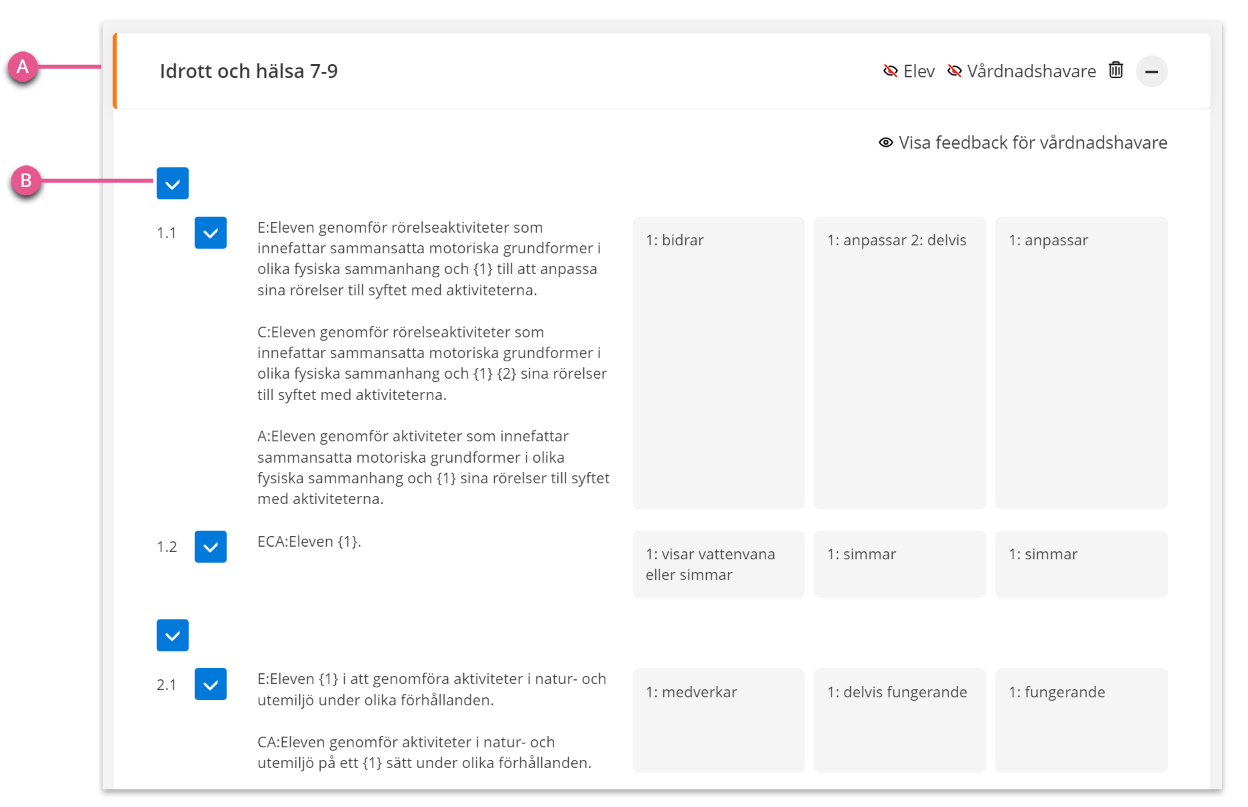Select the '1: anpassar 2: delvis' cell
Image resolution: width=1248 pixels, height=807 pixels.
(x=899, y=363)
